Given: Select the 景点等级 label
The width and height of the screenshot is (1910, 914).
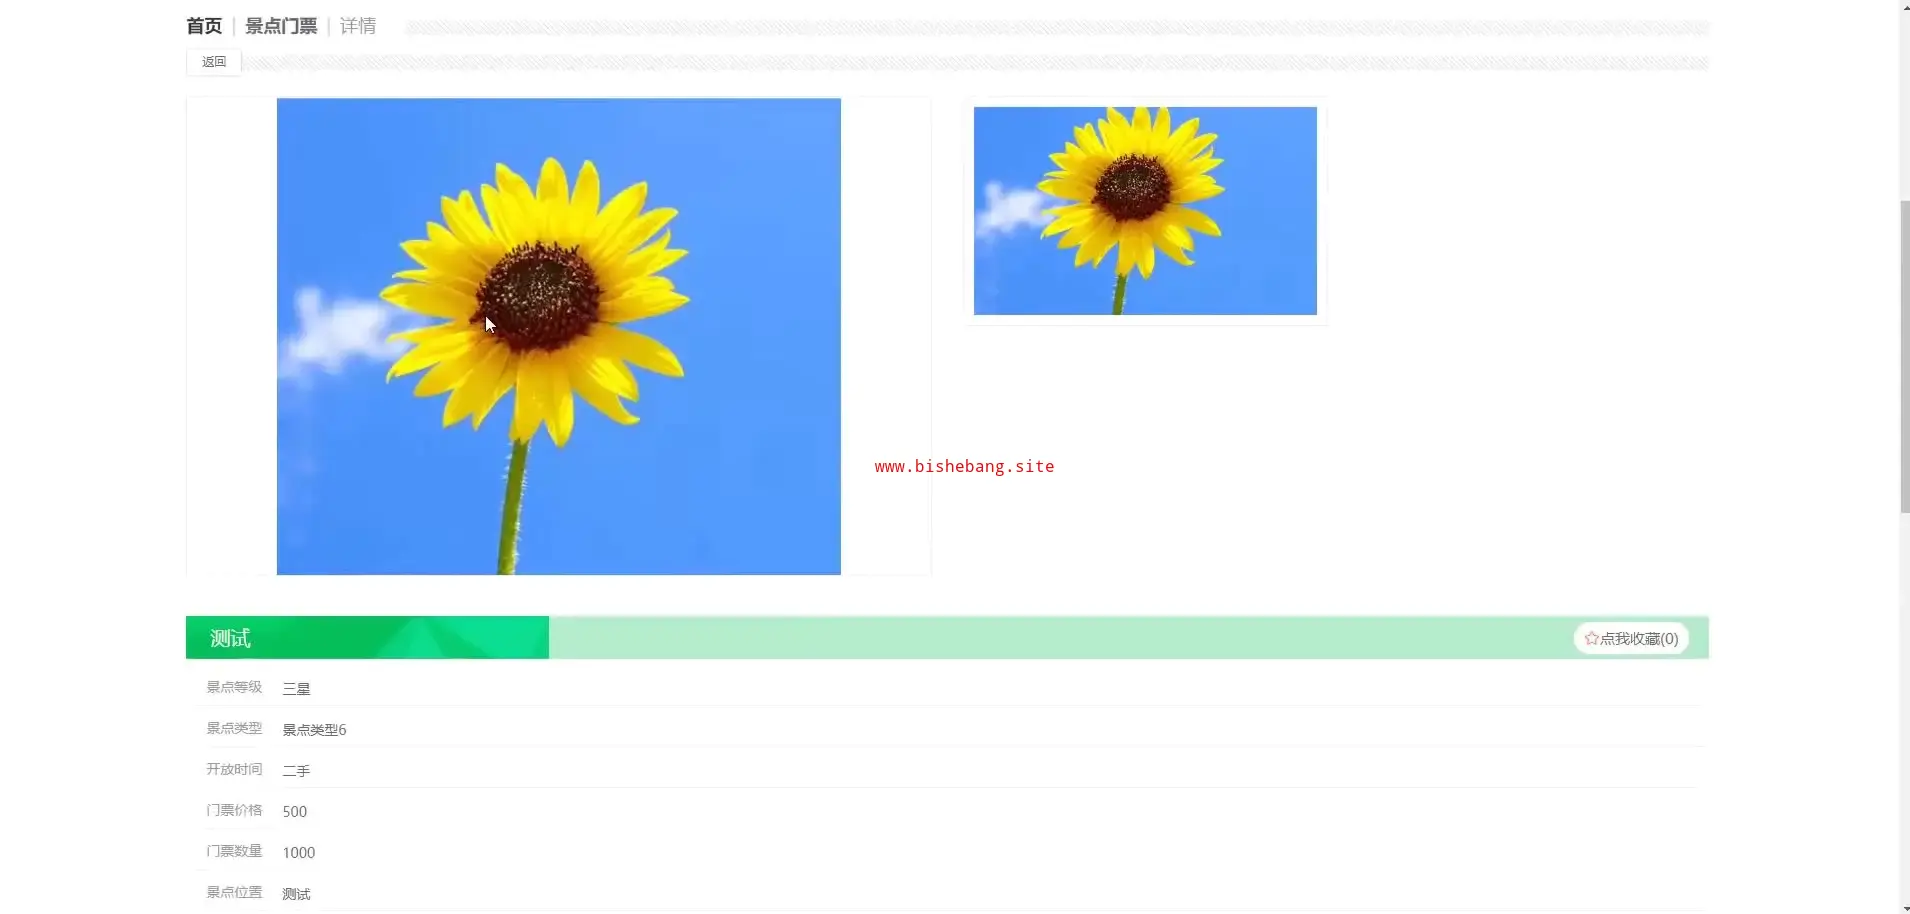Looking at the screenshot, I should coord(234,687).
